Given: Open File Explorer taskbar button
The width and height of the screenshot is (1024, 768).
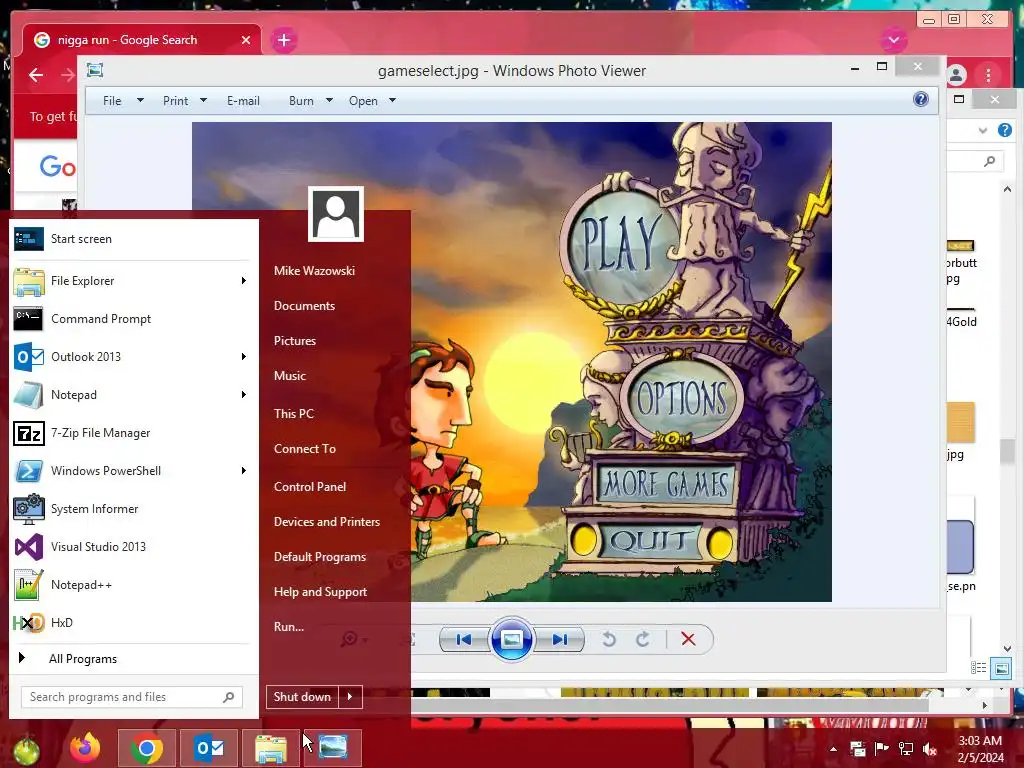Looking at the screenshot, I should [x=270, y=748].
